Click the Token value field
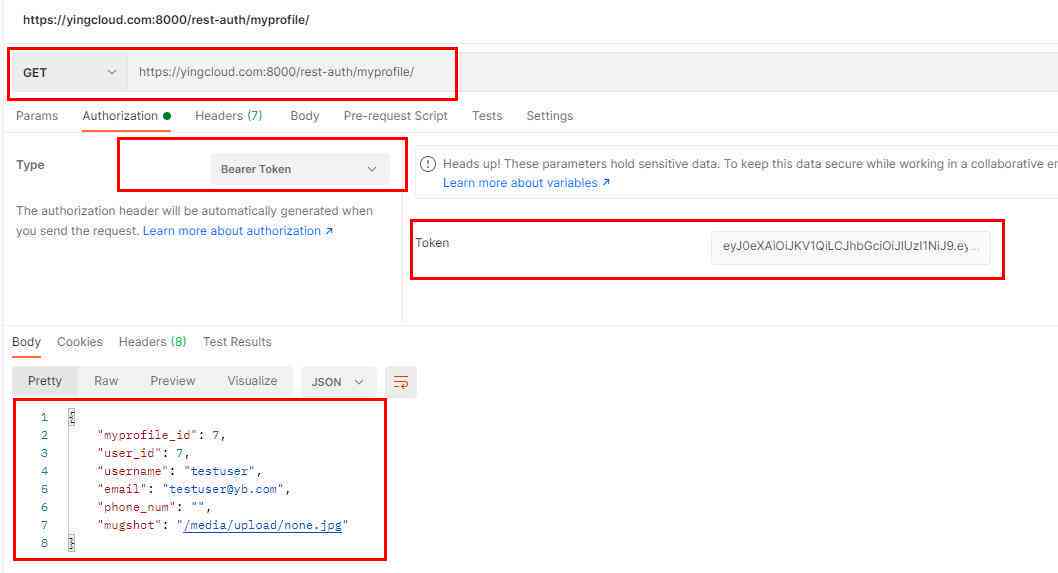The image size is (1058, 573). [x=850, y=246]
